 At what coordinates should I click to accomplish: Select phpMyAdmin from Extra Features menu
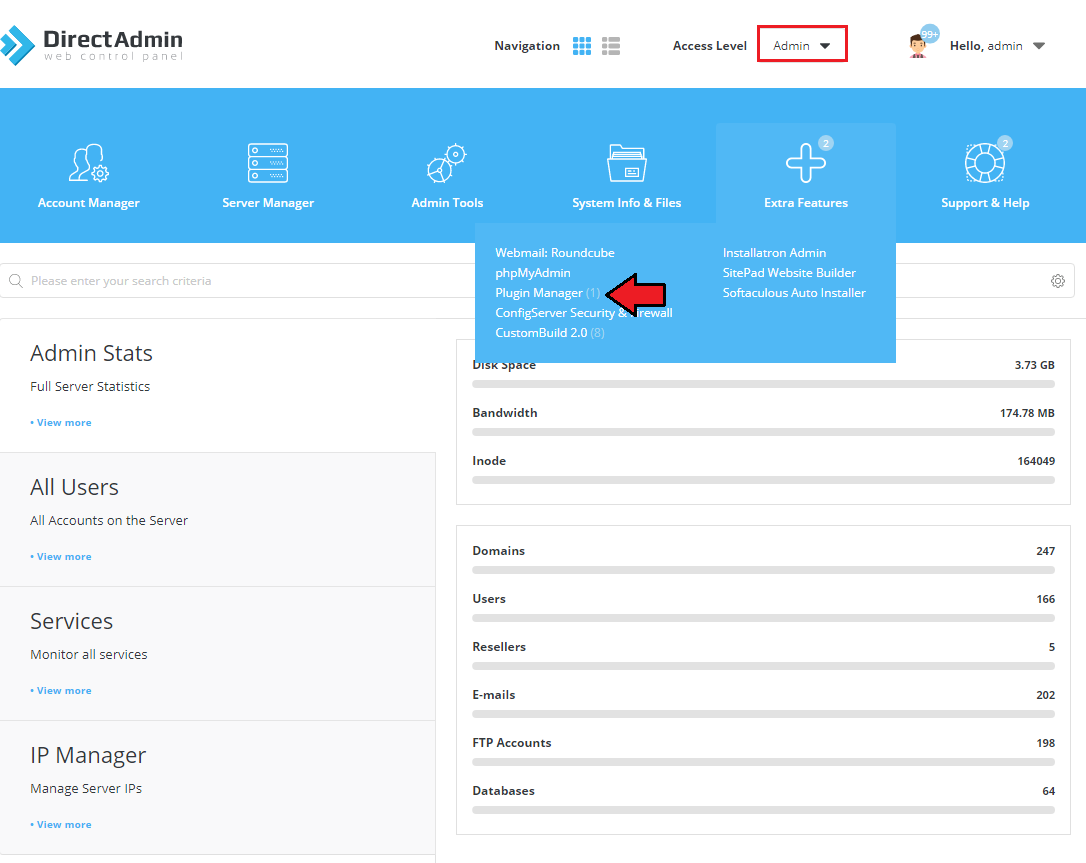pos(533,273)
